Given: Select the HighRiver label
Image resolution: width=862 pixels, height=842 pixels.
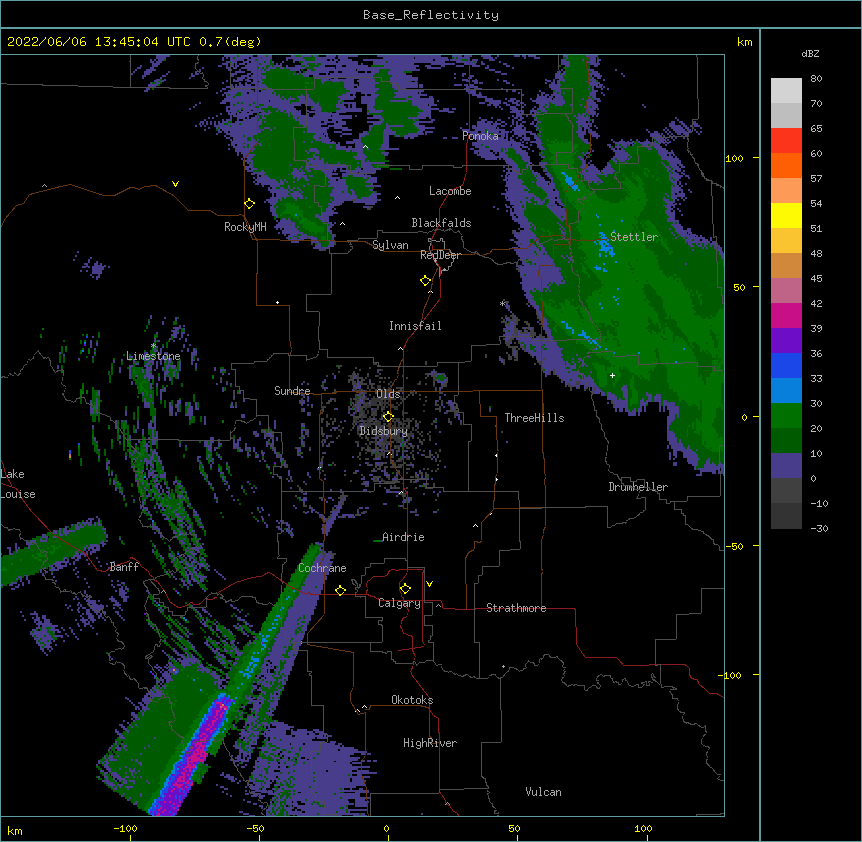Looking at the screenshot, I should coord(430,743).
